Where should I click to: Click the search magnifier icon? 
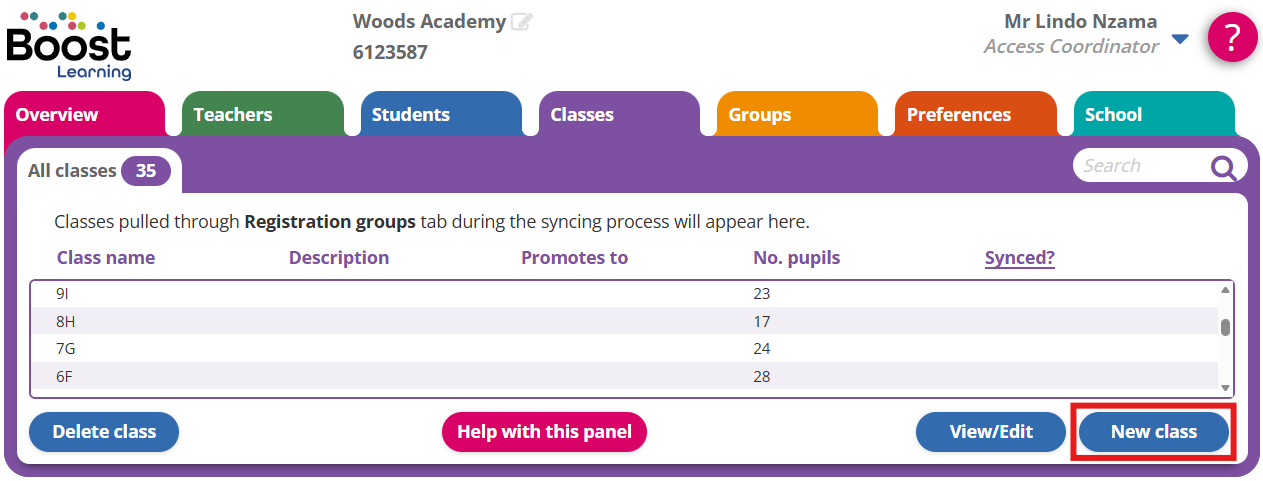click(x=1223, y=167)
